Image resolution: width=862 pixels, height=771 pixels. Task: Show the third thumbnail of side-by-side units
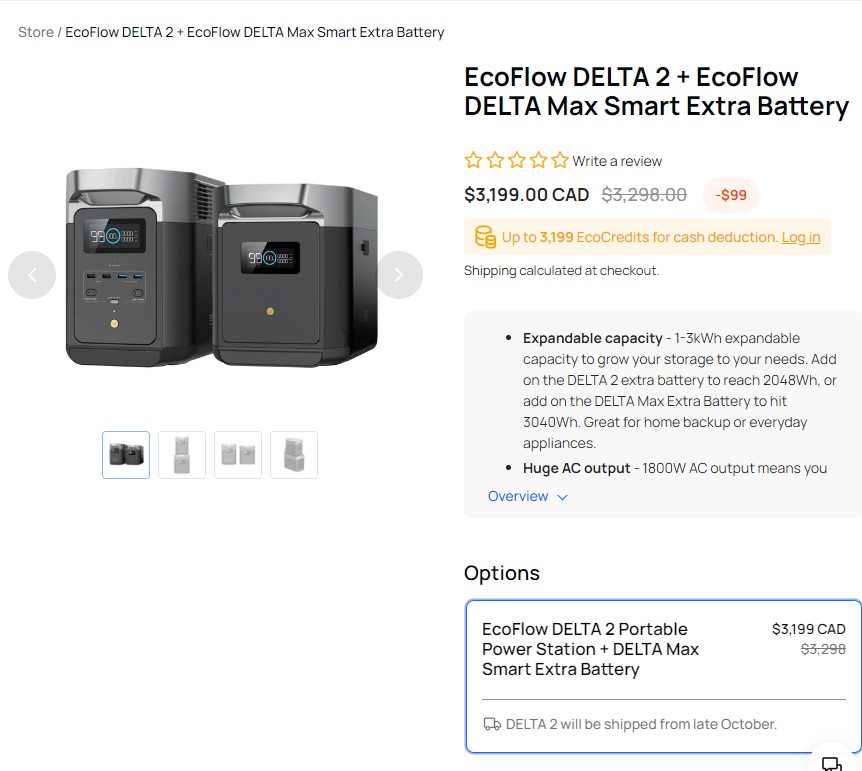238,455
